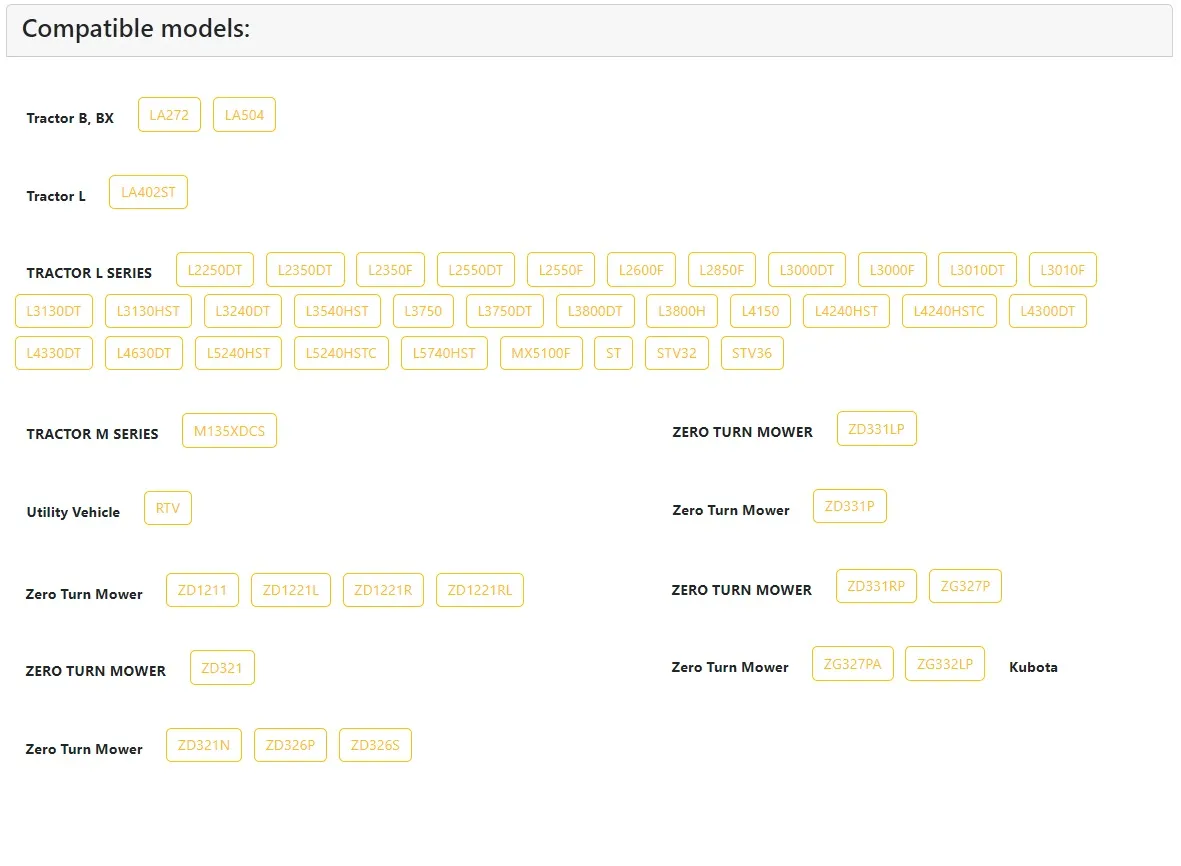Choose the L3010F model tag
The image size is (1181, 866).
pos(1062,270)
